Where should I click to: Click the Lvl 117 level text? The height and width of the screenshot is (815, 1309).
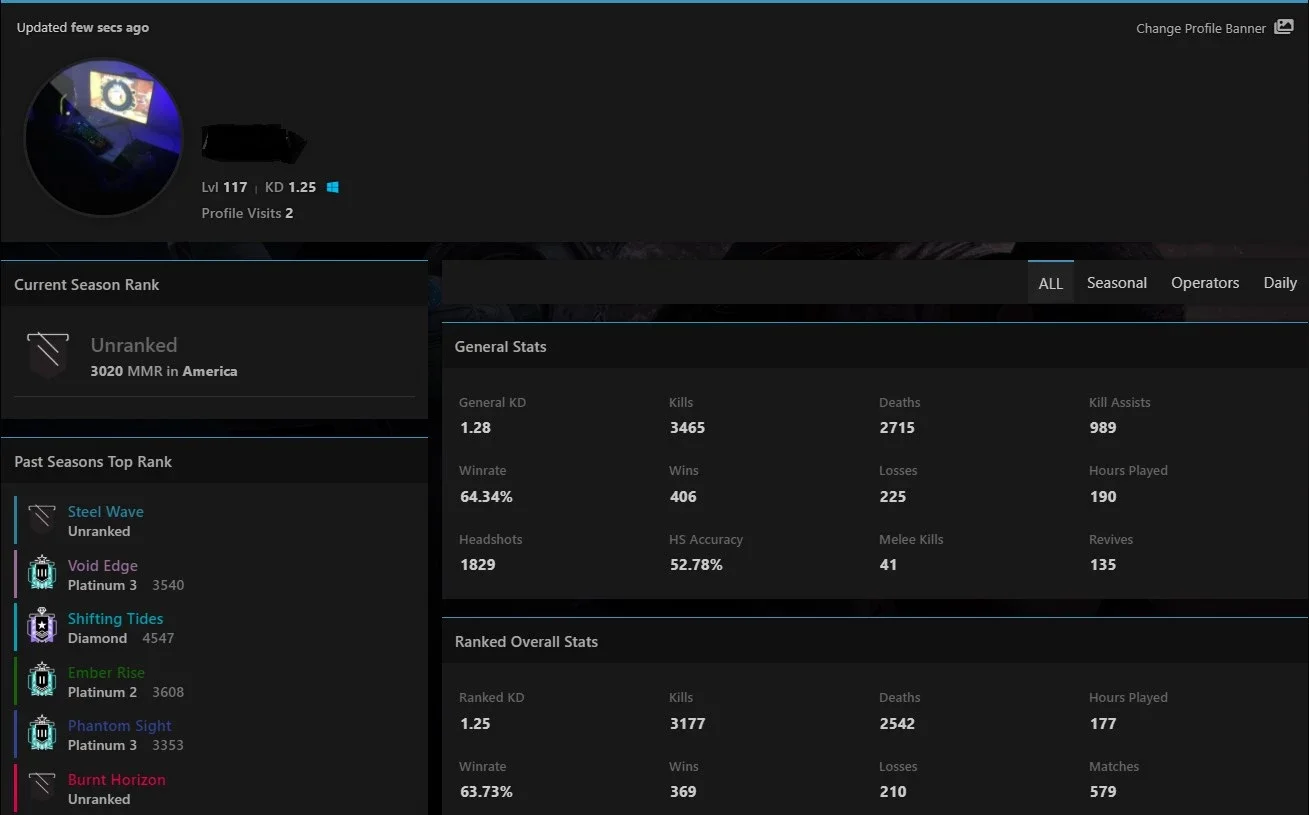point(224,187)
